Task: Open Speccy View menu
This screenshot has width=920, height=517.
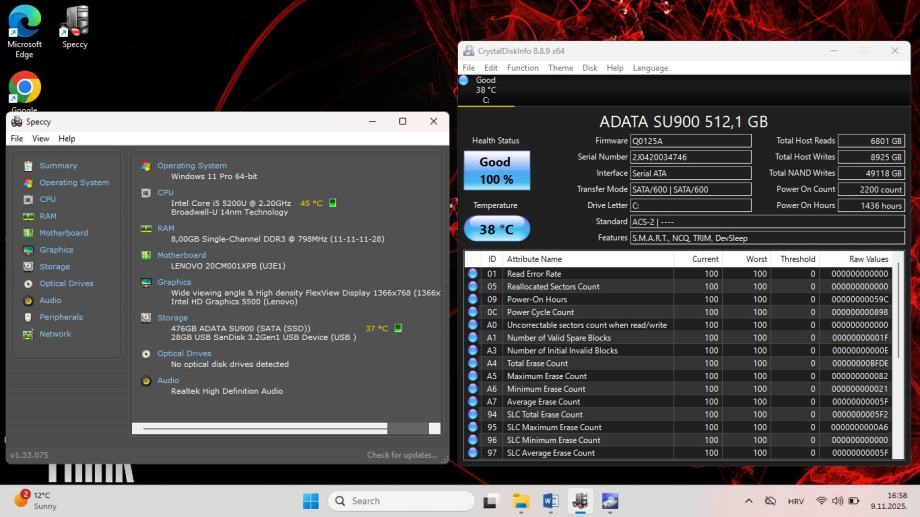Action: pyautogui.click(x=40, y=138)
